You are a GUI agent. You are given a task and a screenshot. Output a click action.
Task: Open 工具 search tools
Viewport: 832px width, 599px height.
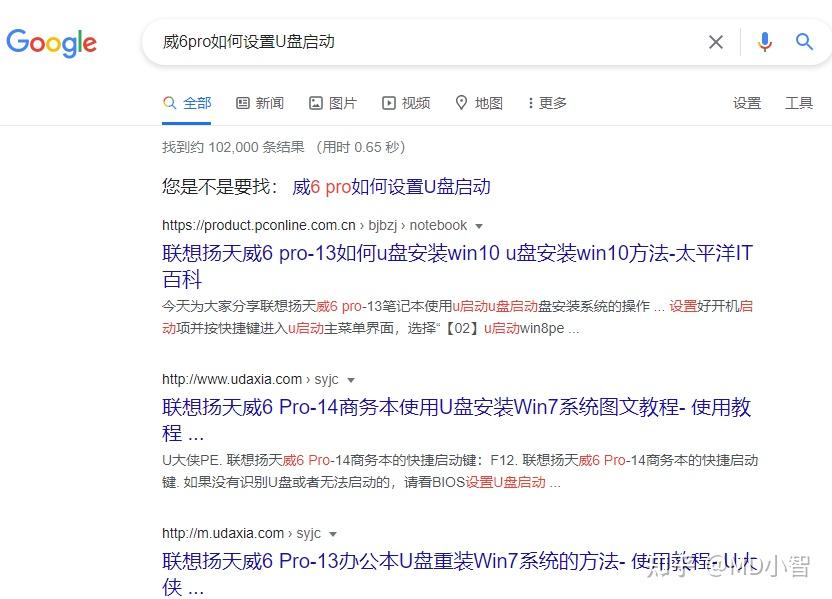(799, 103)
